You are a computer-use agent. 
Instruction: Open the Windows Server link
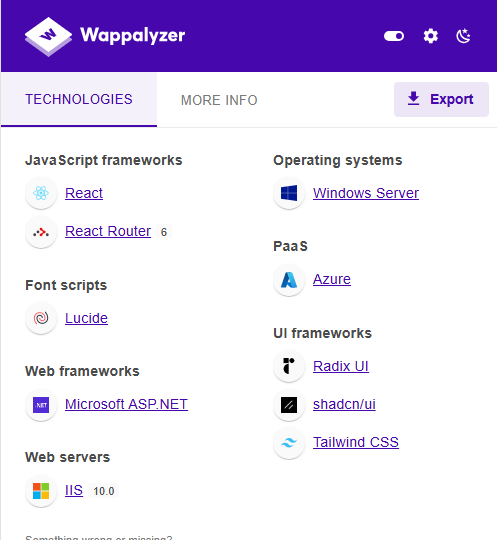(x=366, y=193)
